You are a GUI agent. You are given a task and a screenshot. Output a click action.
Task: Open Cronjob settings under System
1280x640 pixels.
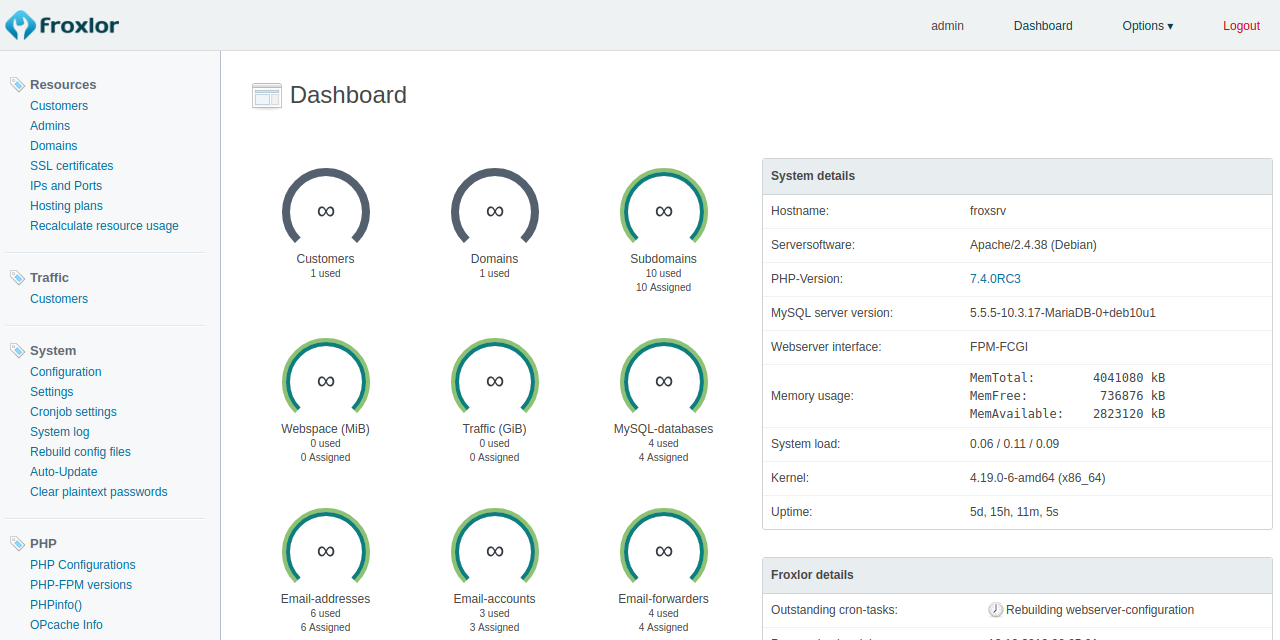coord(73,412)
